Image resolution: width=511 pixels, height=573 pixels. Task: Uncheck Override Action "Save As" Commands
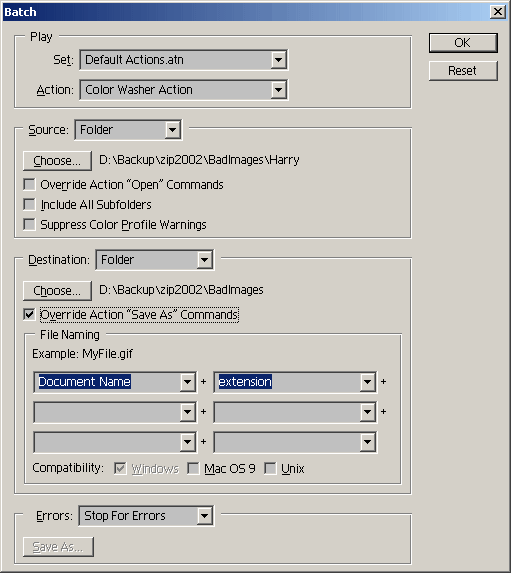tap(29, 315)
